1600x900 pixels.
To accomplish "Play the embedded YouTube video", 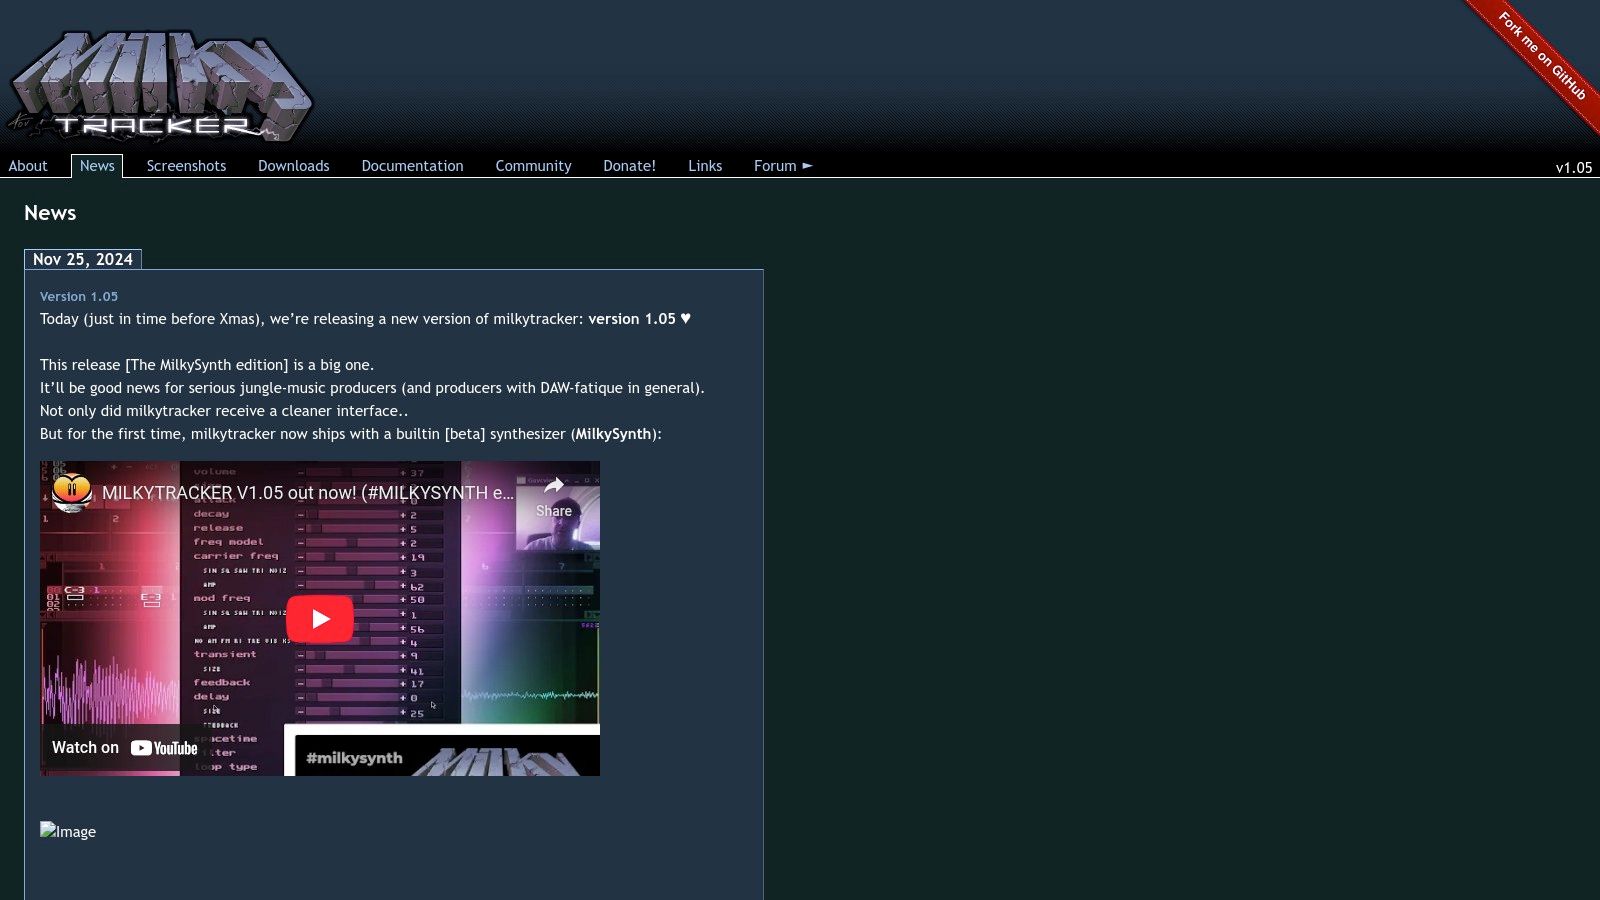I will click(320, 619).
